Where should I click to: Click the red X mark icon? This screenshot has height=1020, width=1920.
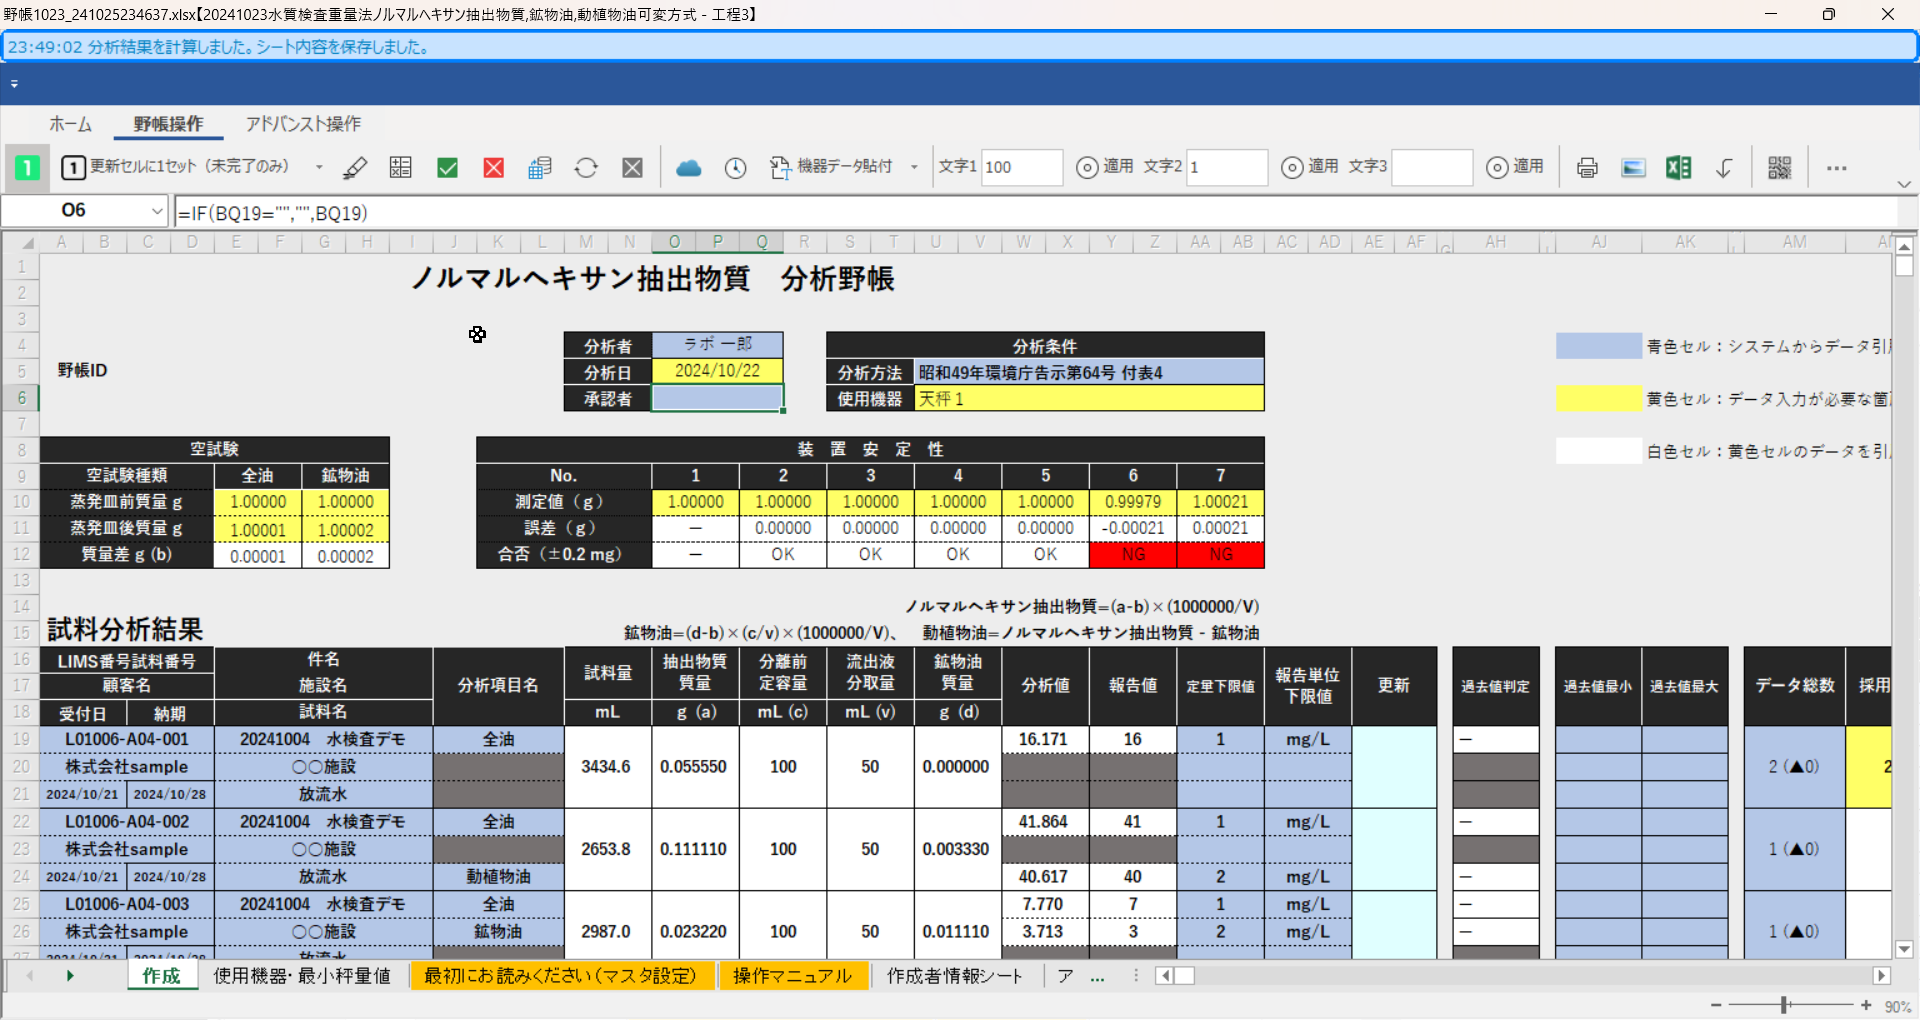pos(494,167)
